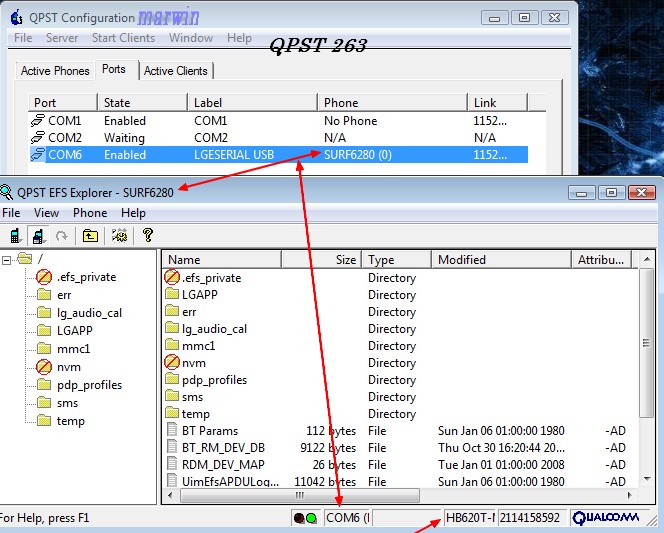The width and height of the screenshot is (664, 533).
Task: Click the Phone column header in Ports
Action: click(393, 102)
